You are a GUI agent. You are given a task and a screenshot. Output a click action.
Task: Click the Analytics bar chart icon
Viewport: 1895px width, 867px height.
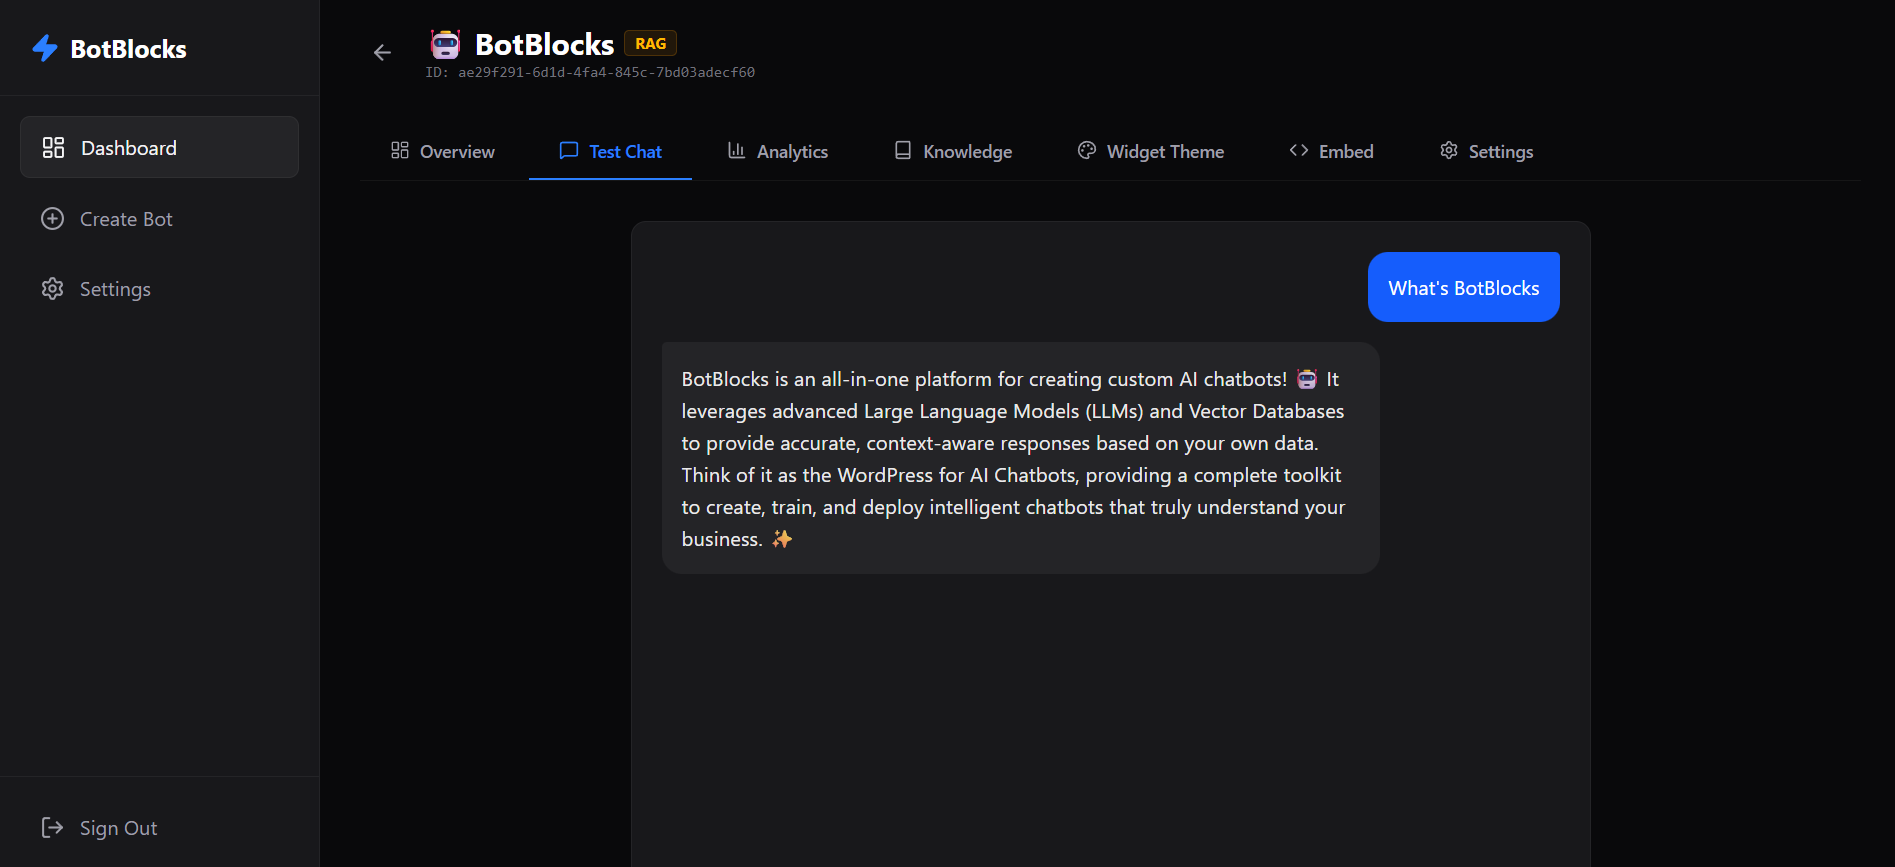point(737,150)
